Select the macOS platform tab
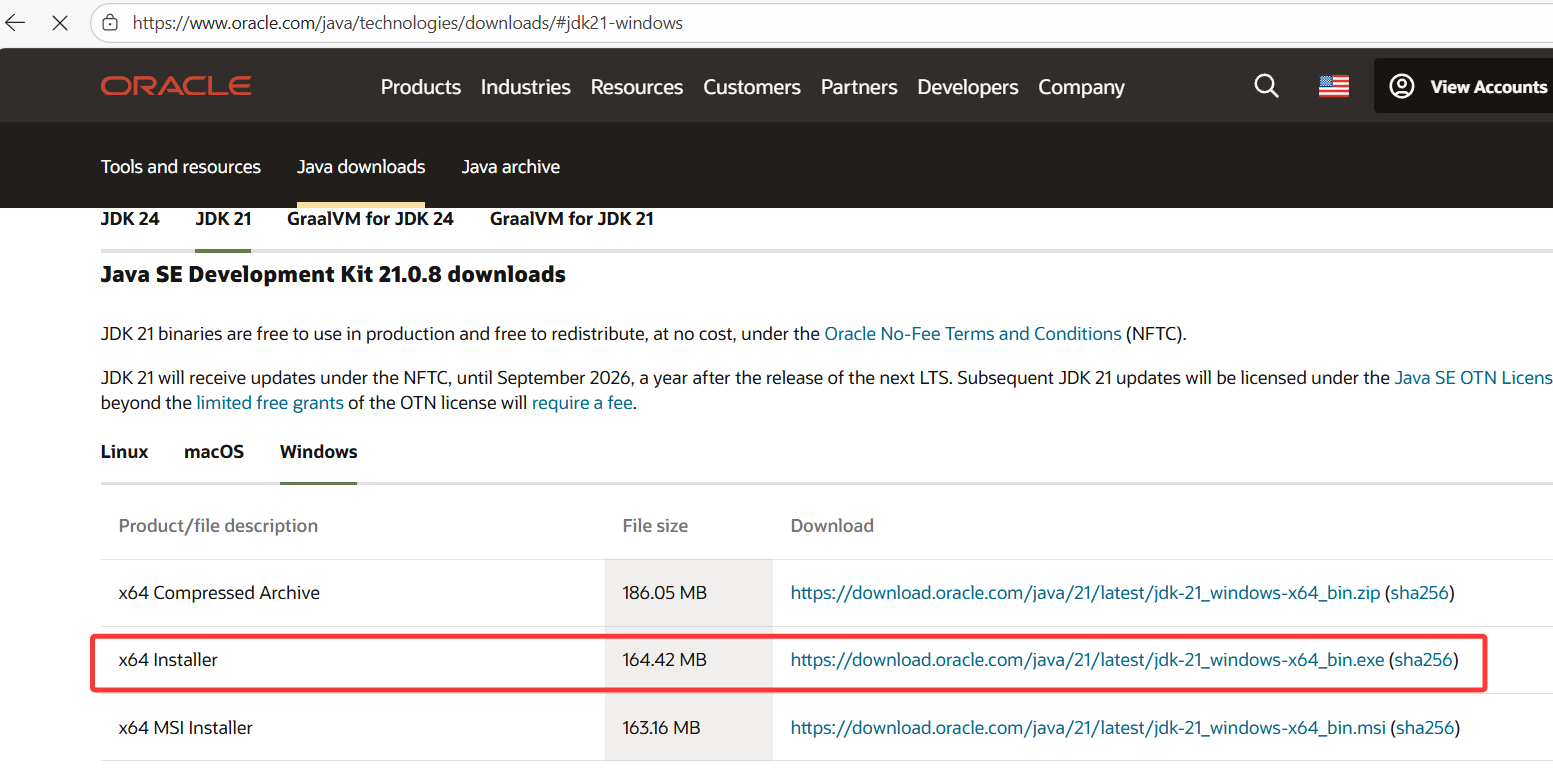 214,452
